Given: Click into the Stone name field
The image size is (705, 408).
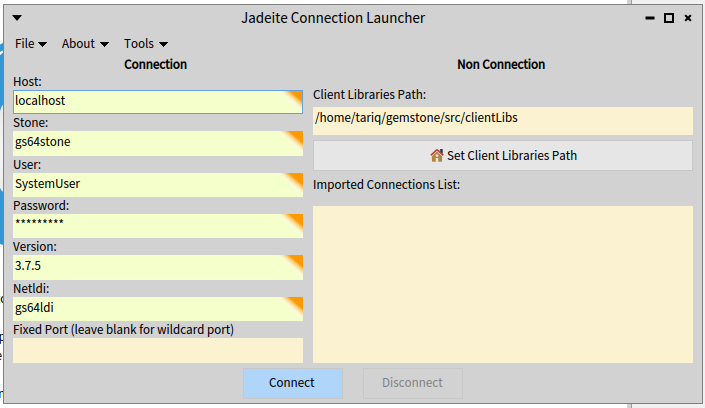Looking at the screenshot, I should tap(150, 142).
